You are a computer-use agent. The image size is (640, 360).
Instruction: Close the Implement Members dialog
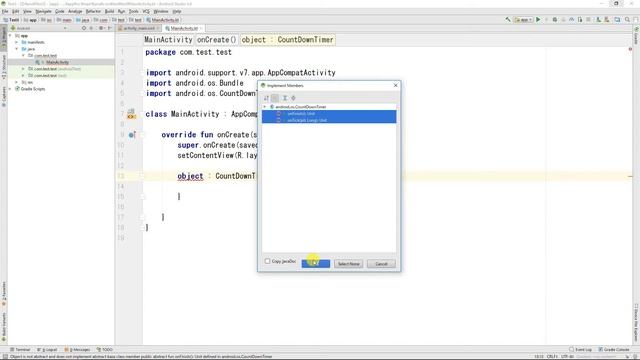click(395, 85)
